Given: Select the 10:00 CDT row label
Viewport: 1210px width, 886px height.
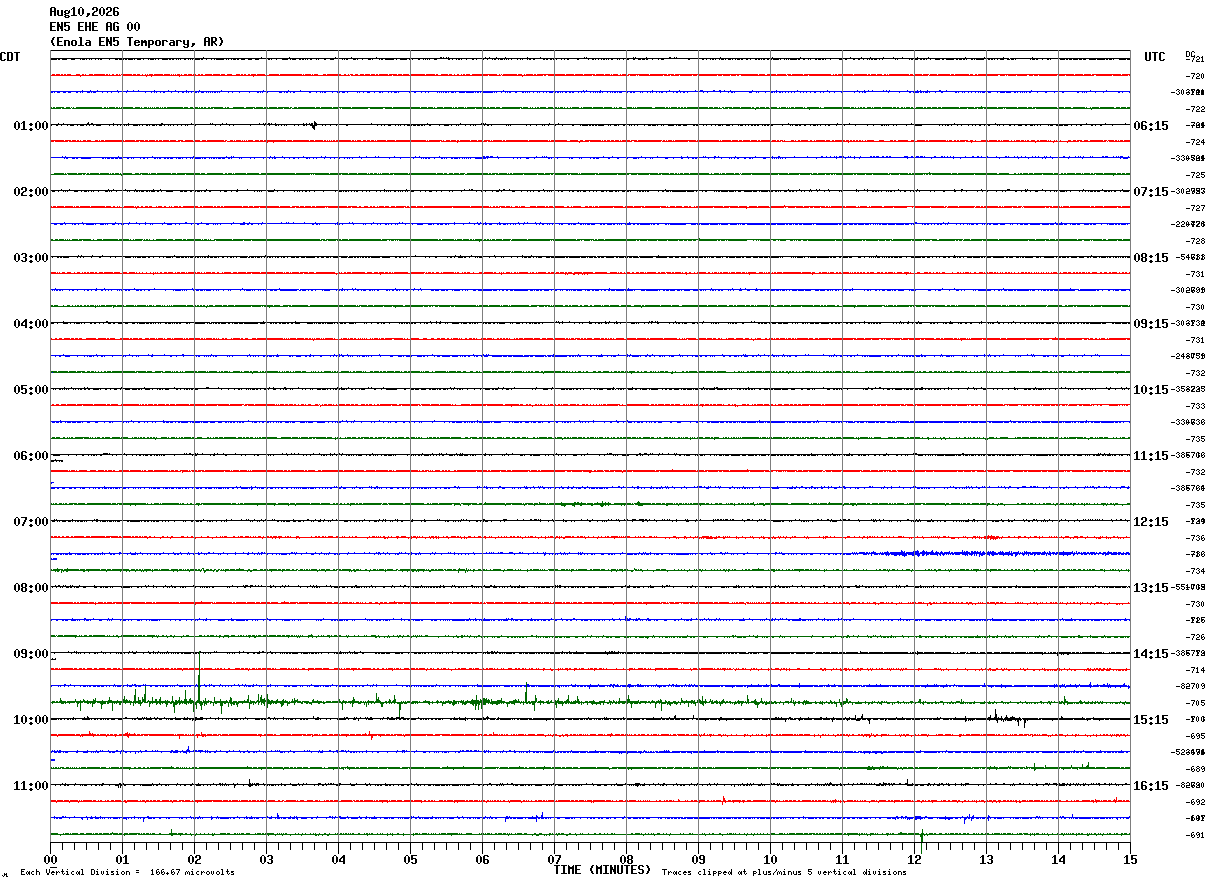Looking at the screenshot, I should (31, 720).
